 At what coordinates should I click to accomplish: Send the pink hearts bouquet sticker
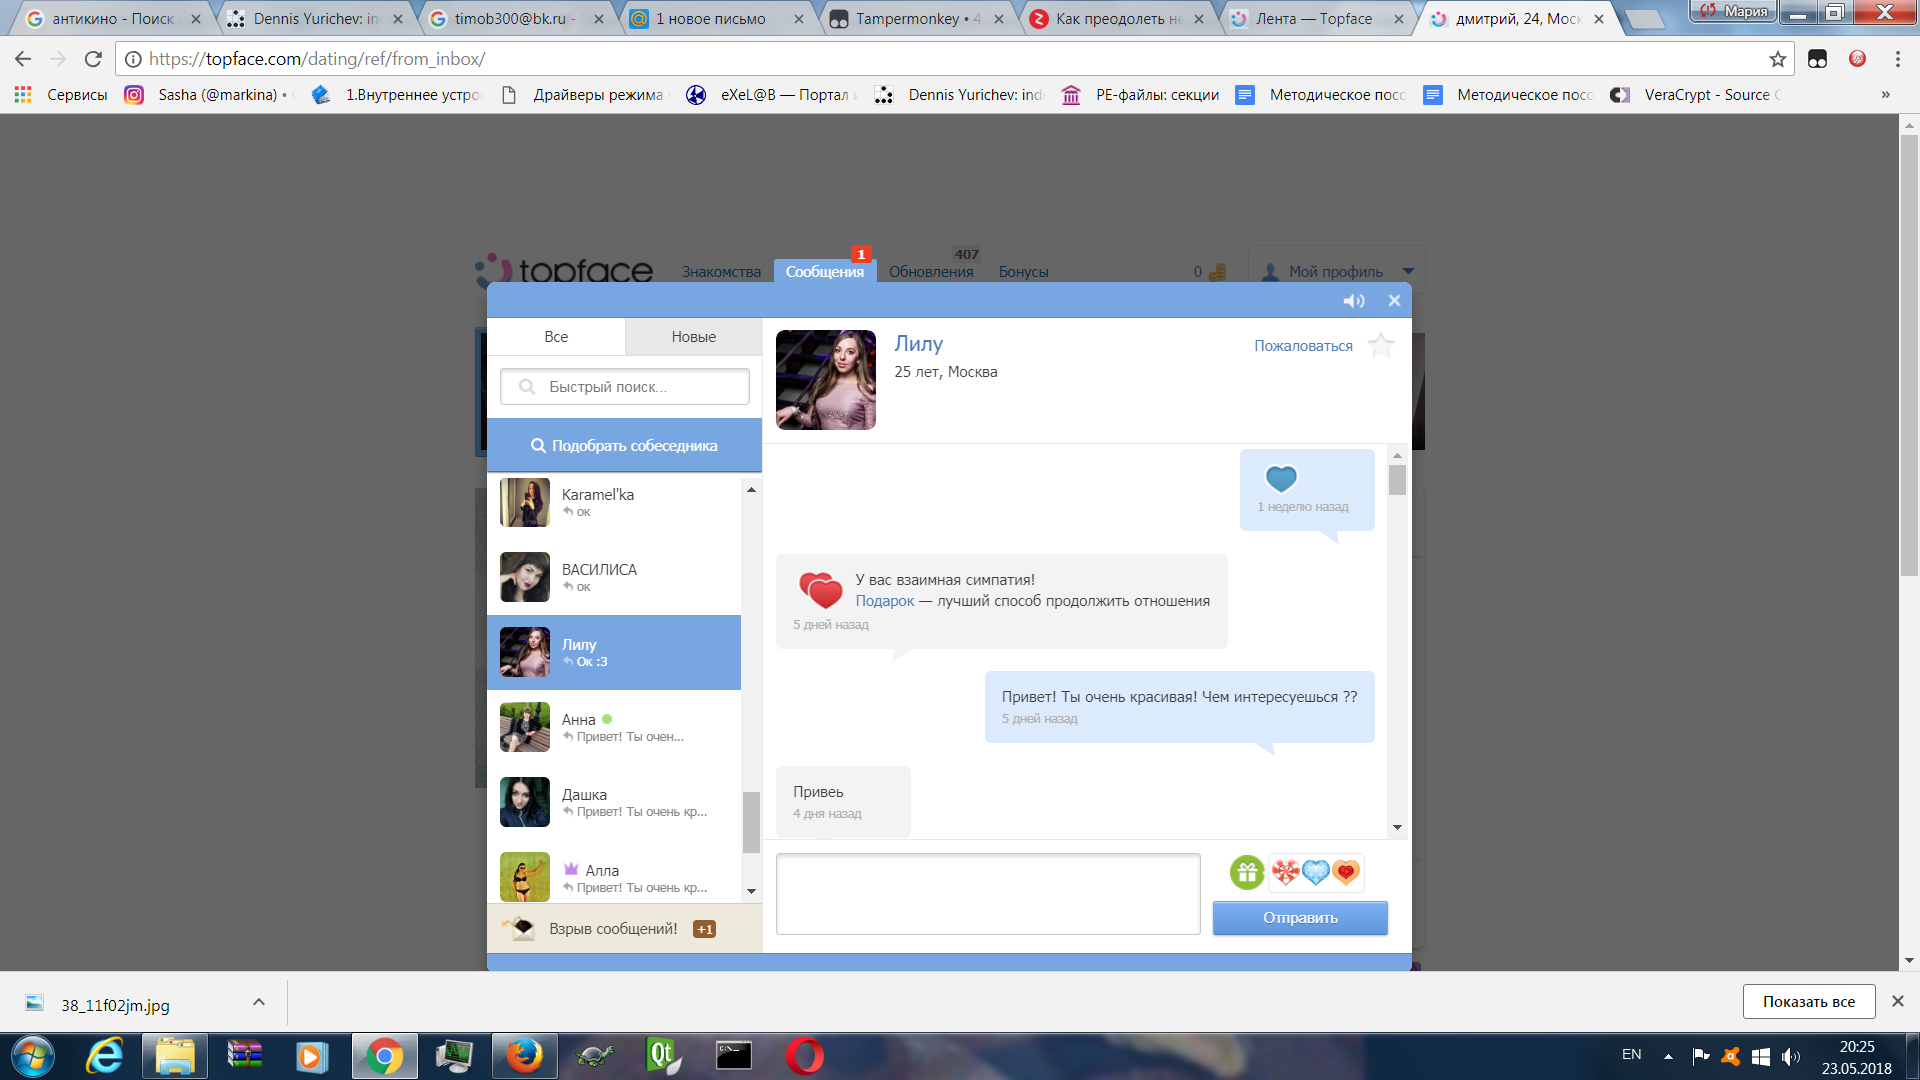(x=1285, y=873)
